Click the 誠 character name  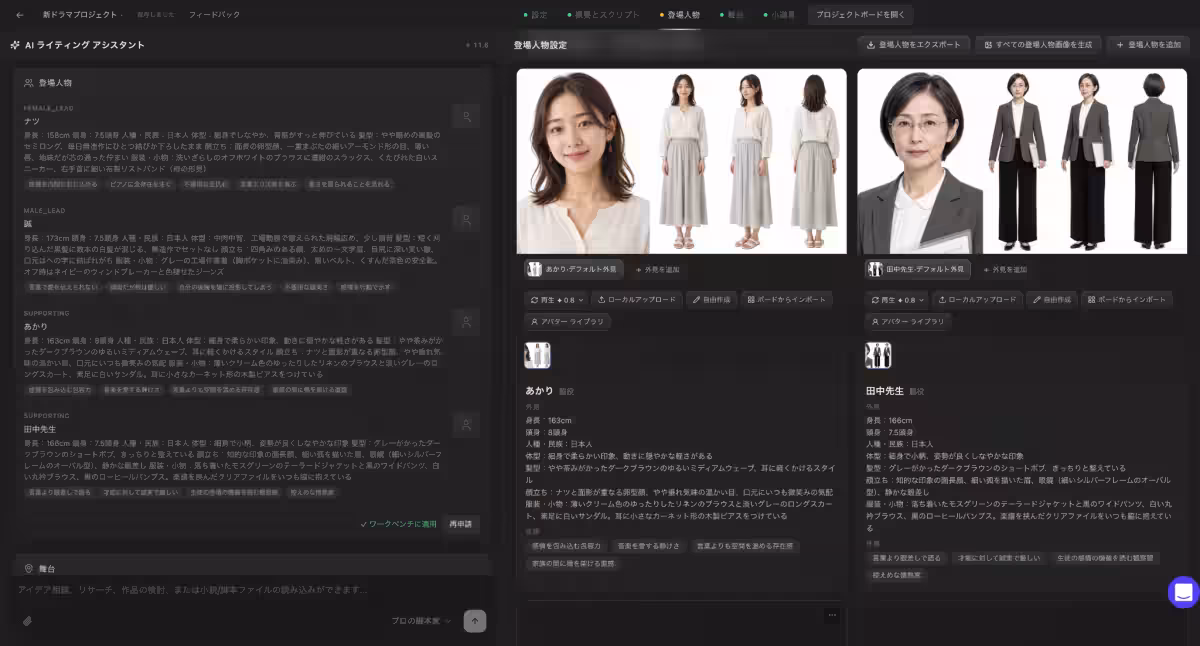click(x=28, y=223)
